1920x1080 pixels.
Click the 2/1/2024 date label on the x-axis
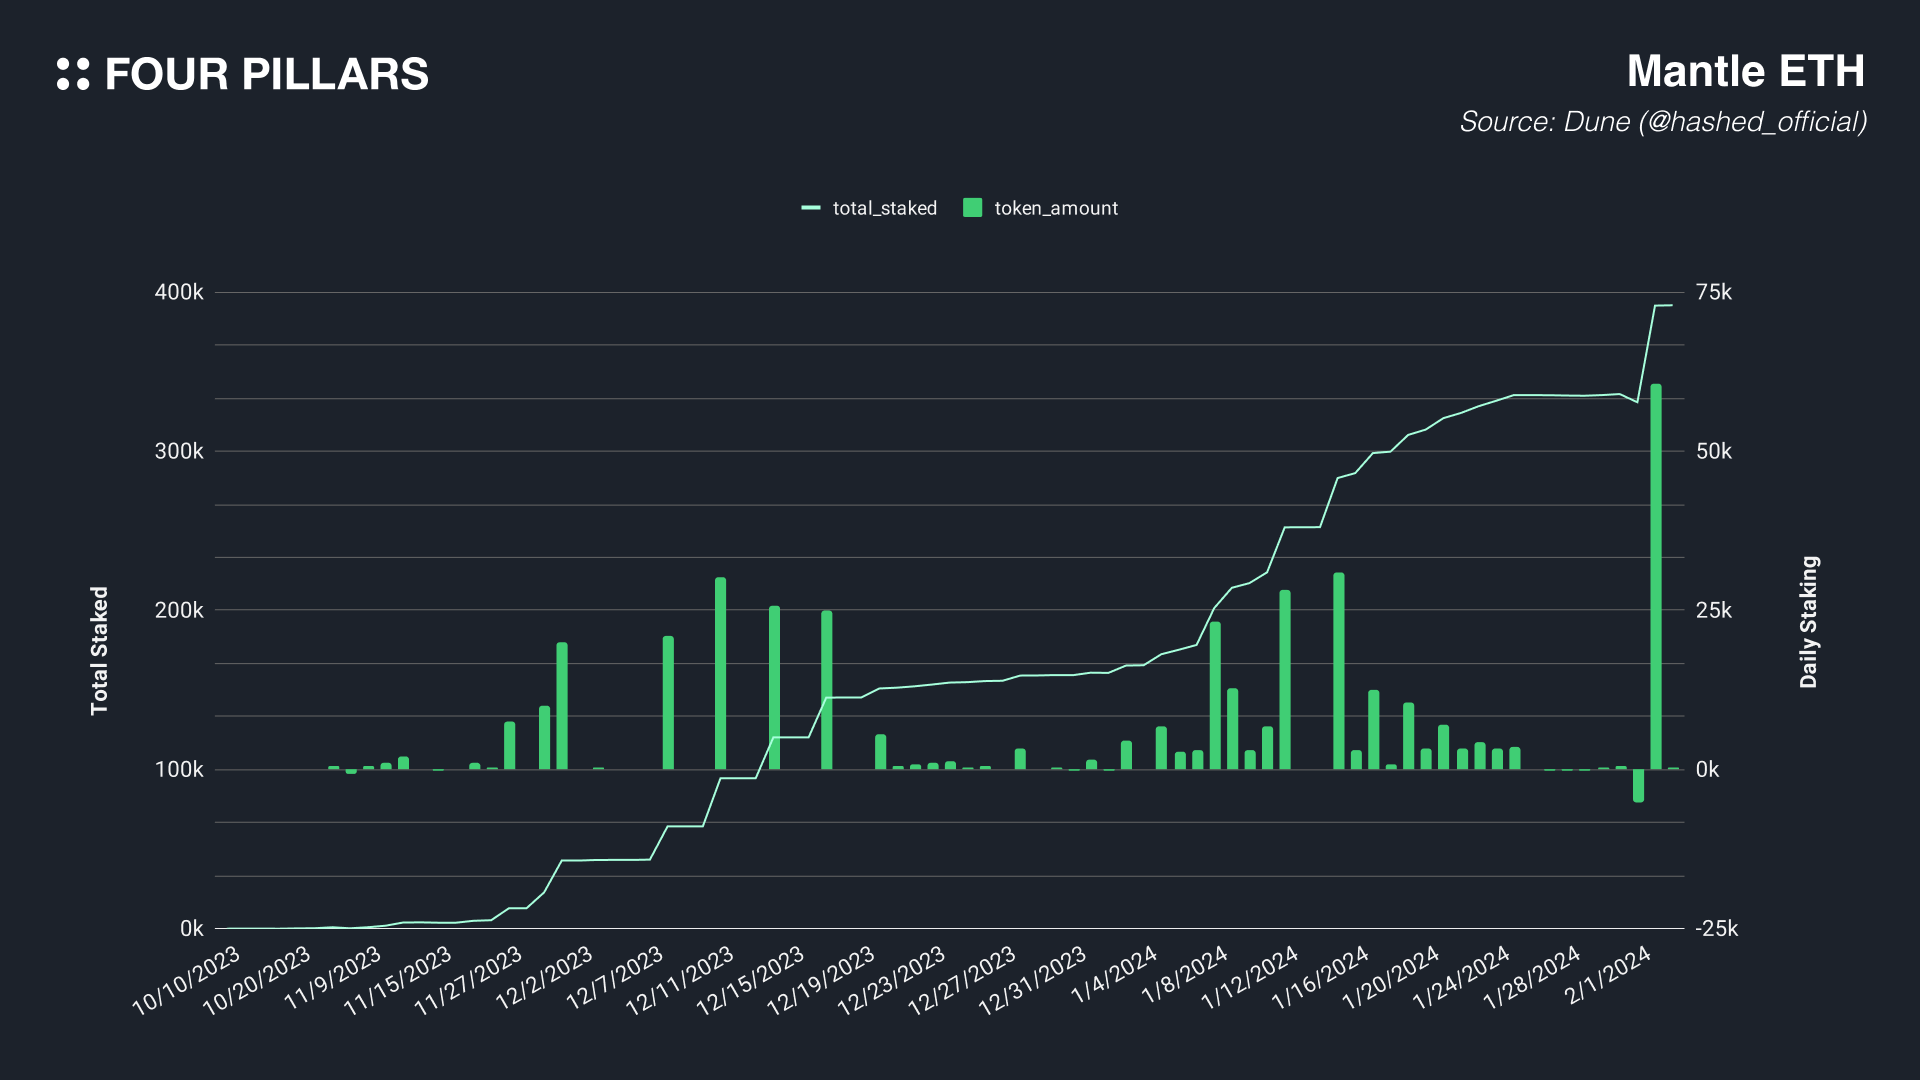pyautogui.click(x=1607, y=975)
